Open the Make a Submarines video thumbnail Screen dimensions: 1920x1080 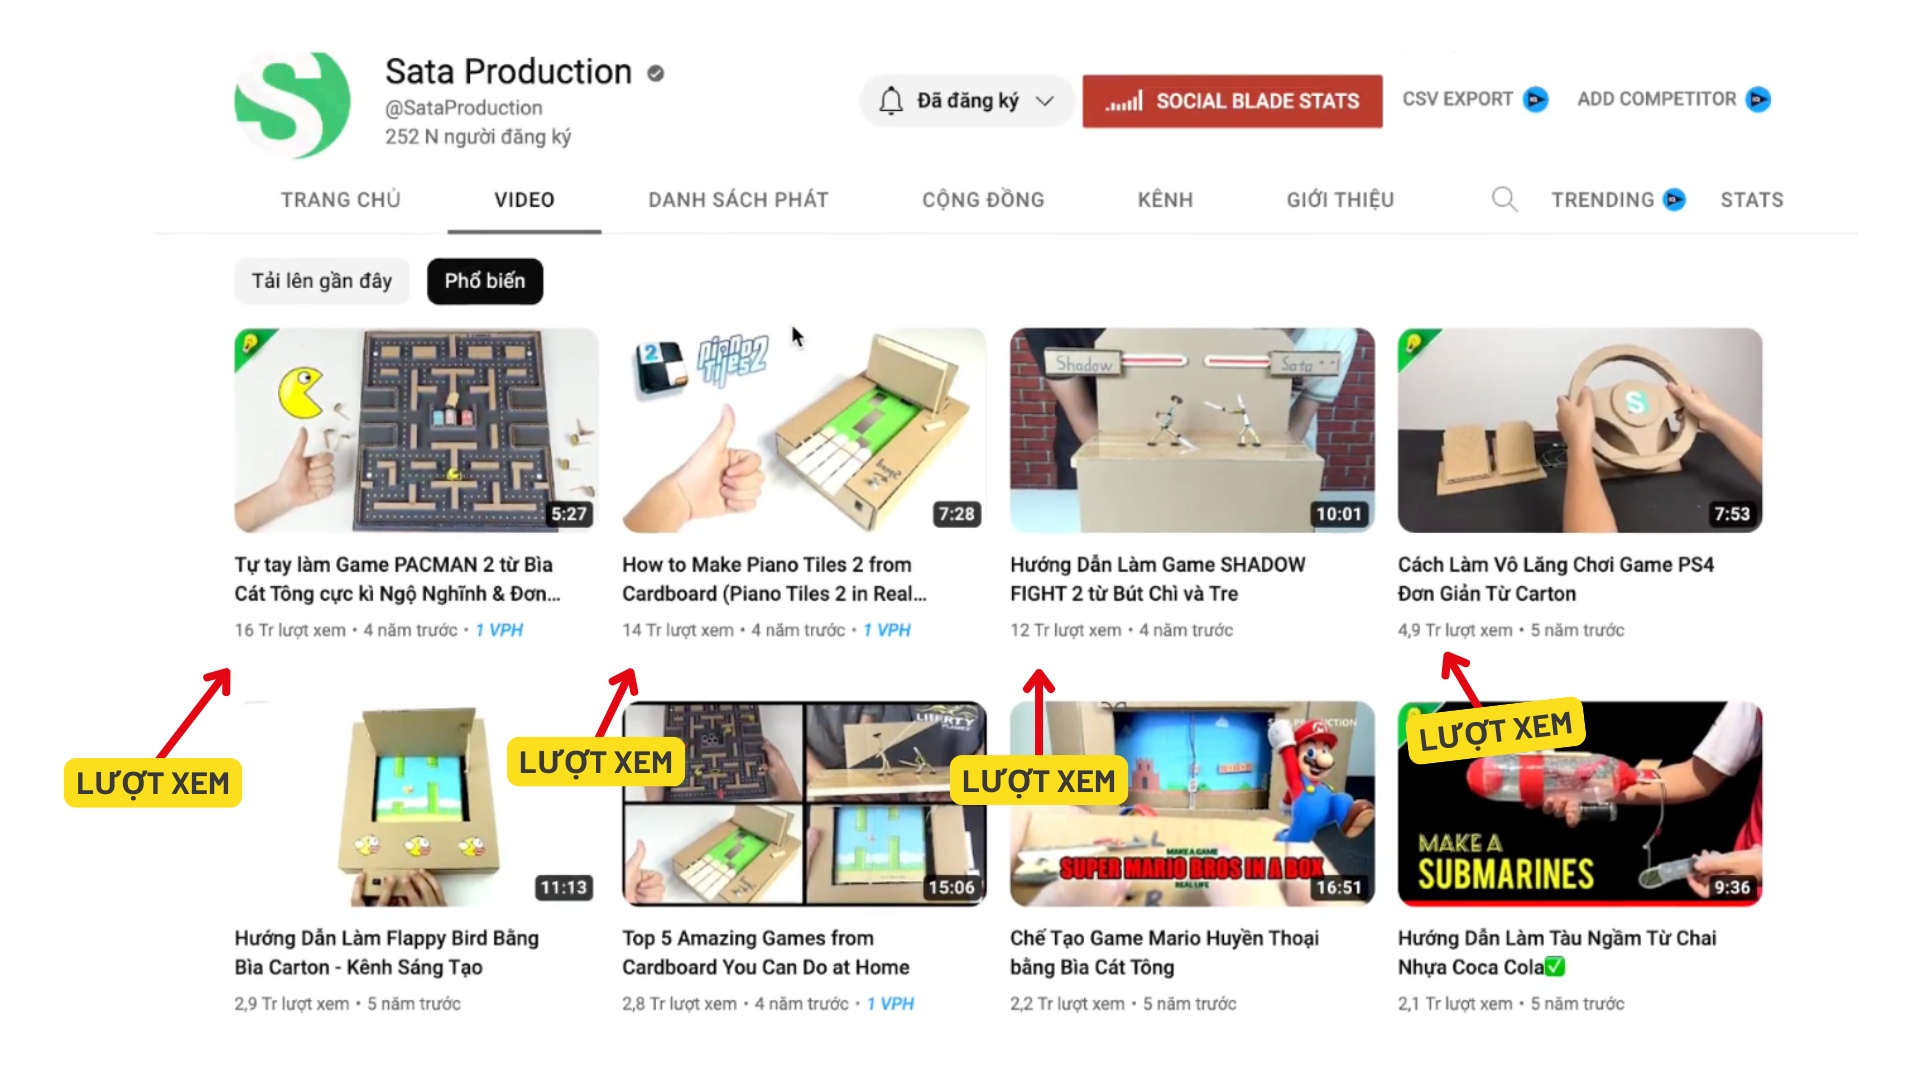click(1580, 804)
